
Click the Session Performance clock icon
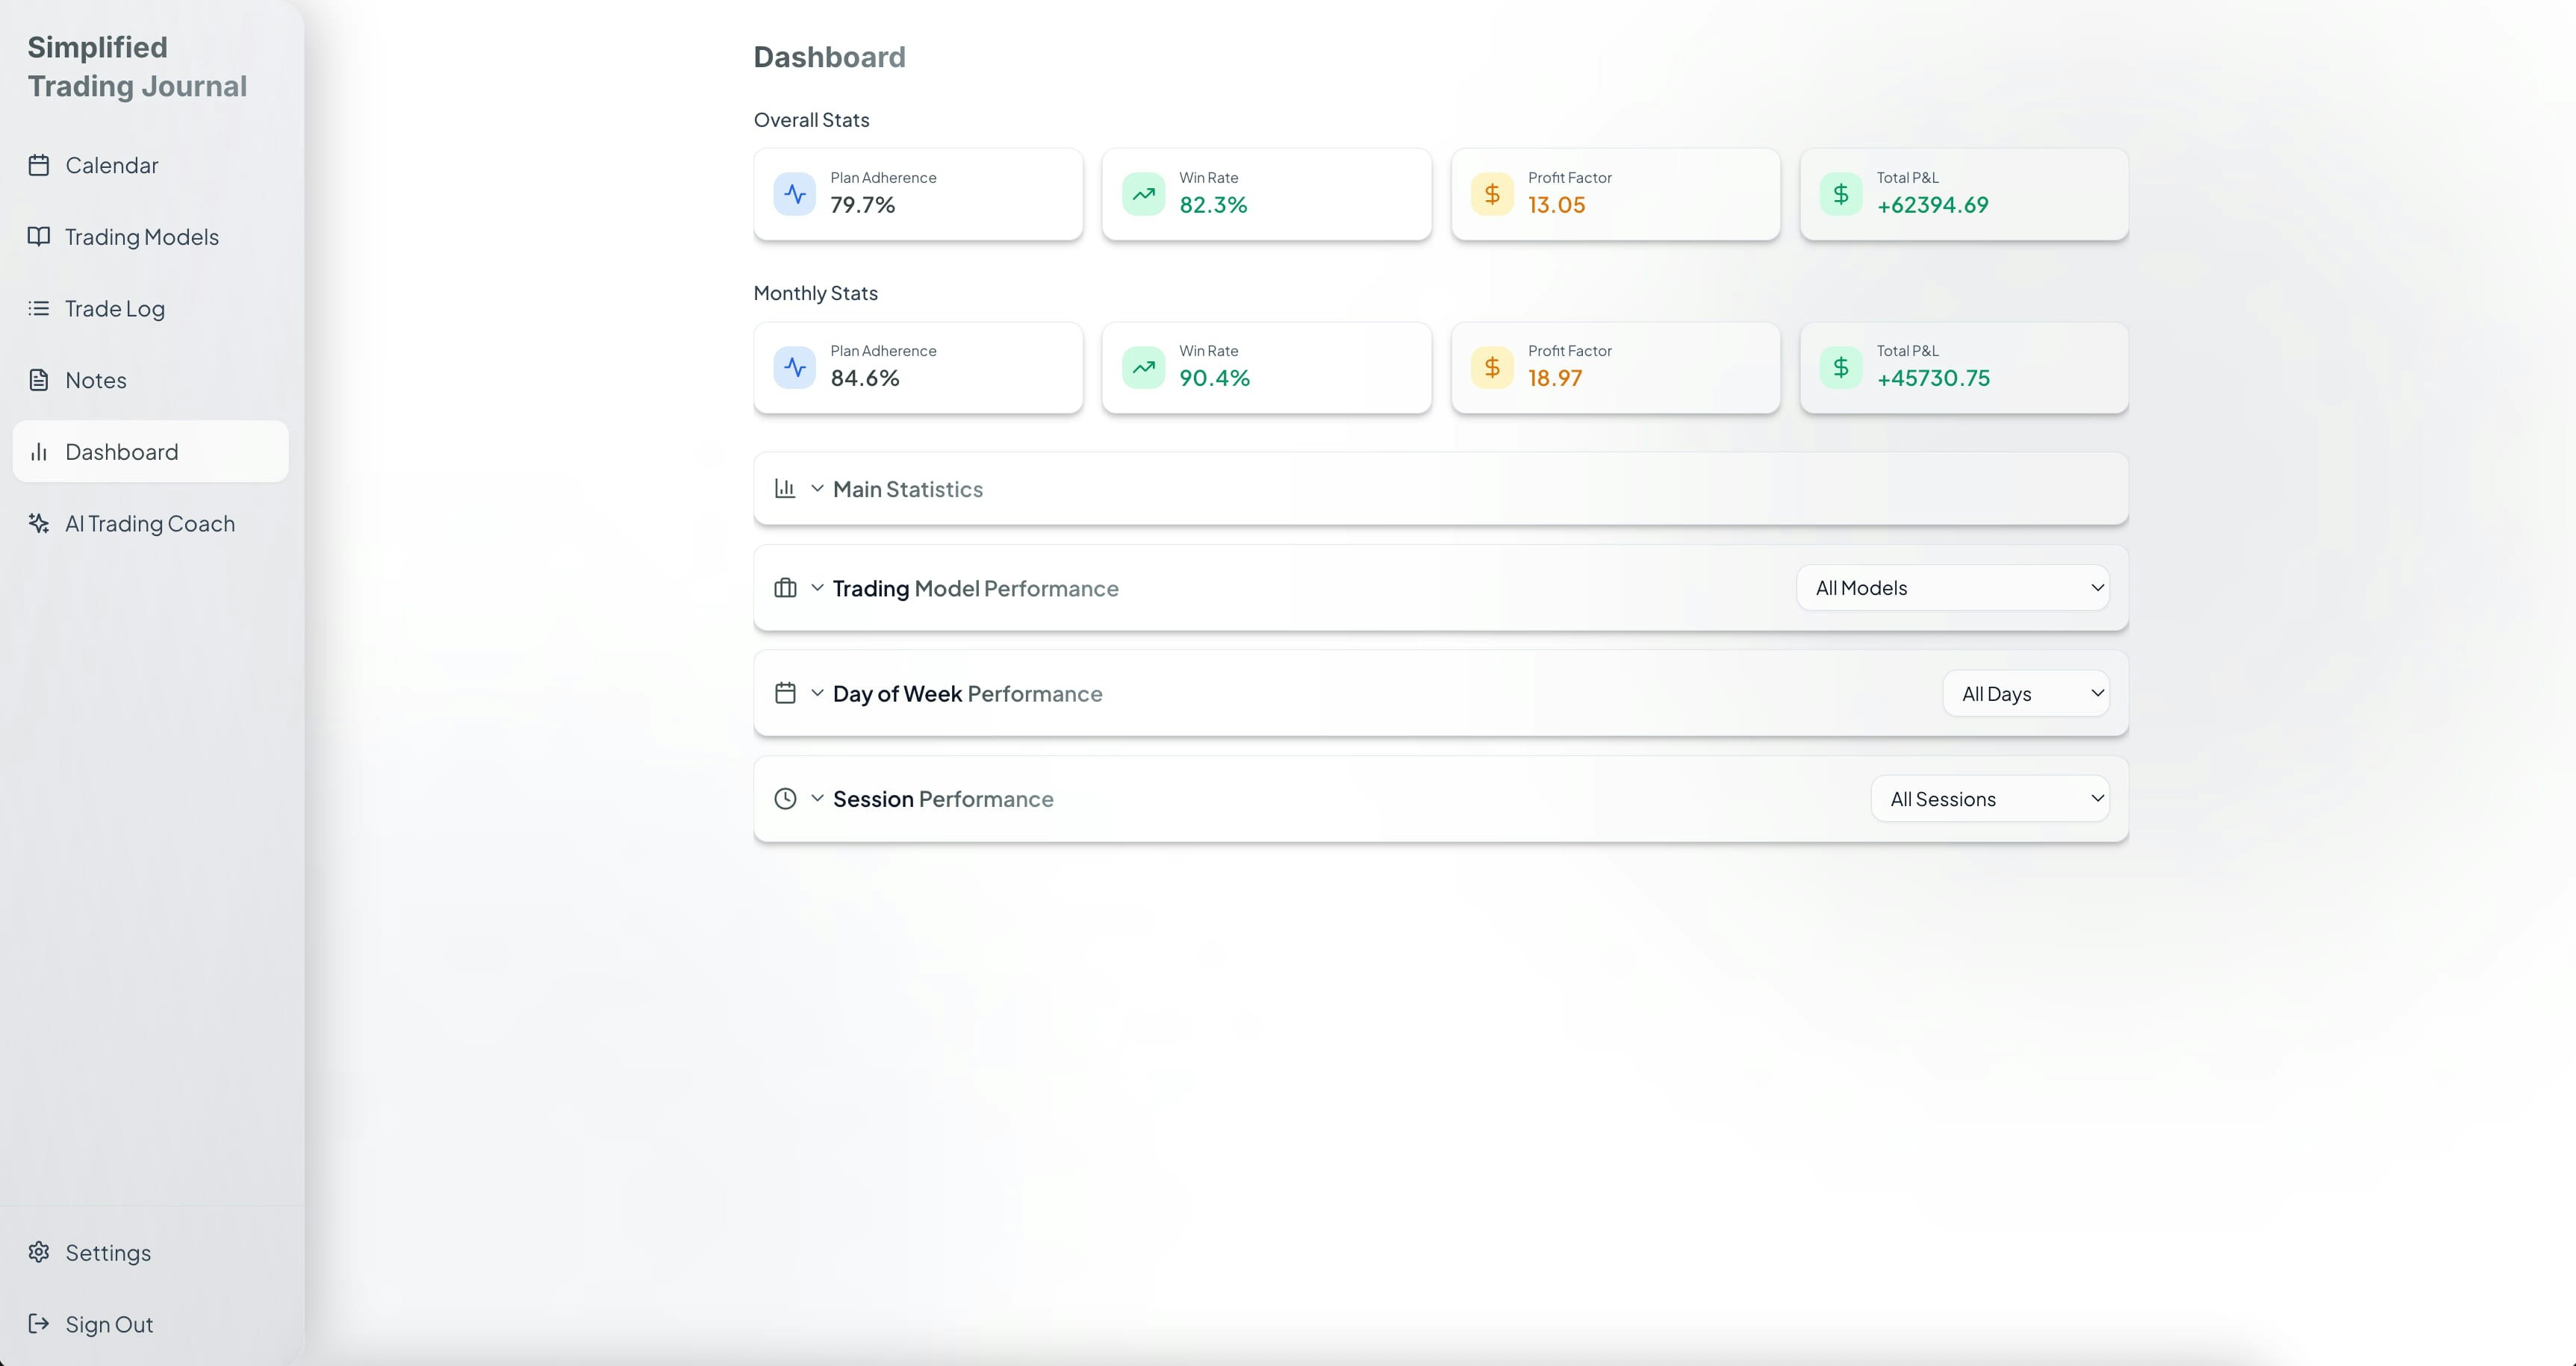click(x=785, y=799)
